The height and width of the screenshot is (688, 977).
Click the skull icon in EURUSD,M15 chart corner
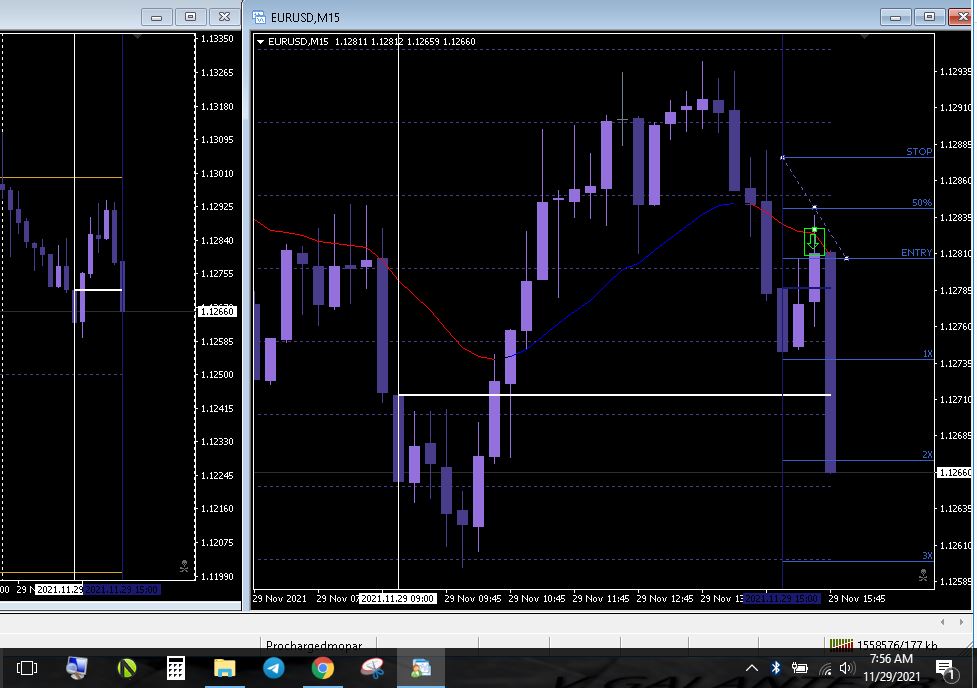point(923,575)
